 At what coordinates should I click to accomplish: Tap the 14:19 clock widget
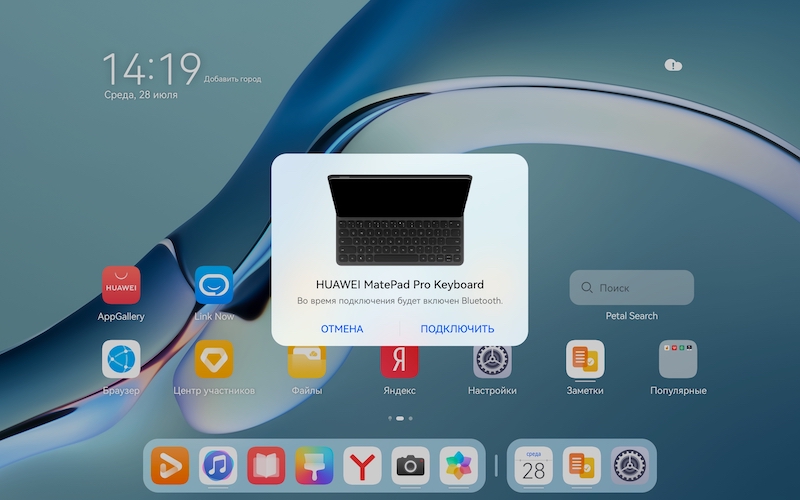pyautogui.click(x=152, y=69)
